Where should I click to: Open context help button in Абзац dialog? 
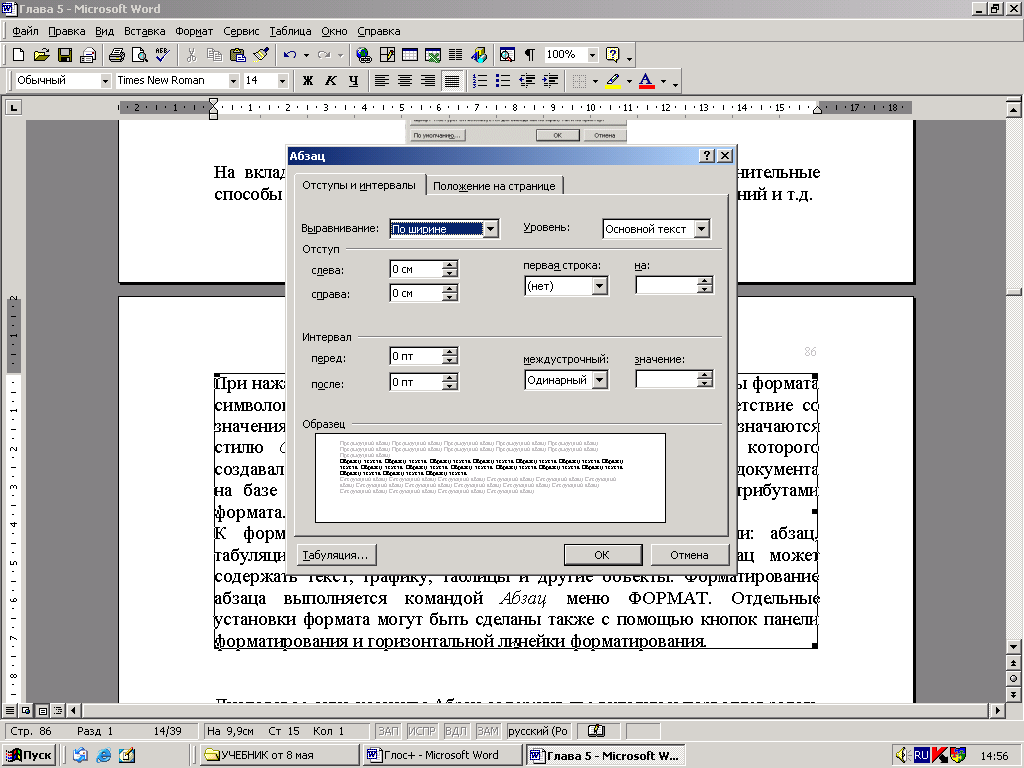(x=707, y=155)
